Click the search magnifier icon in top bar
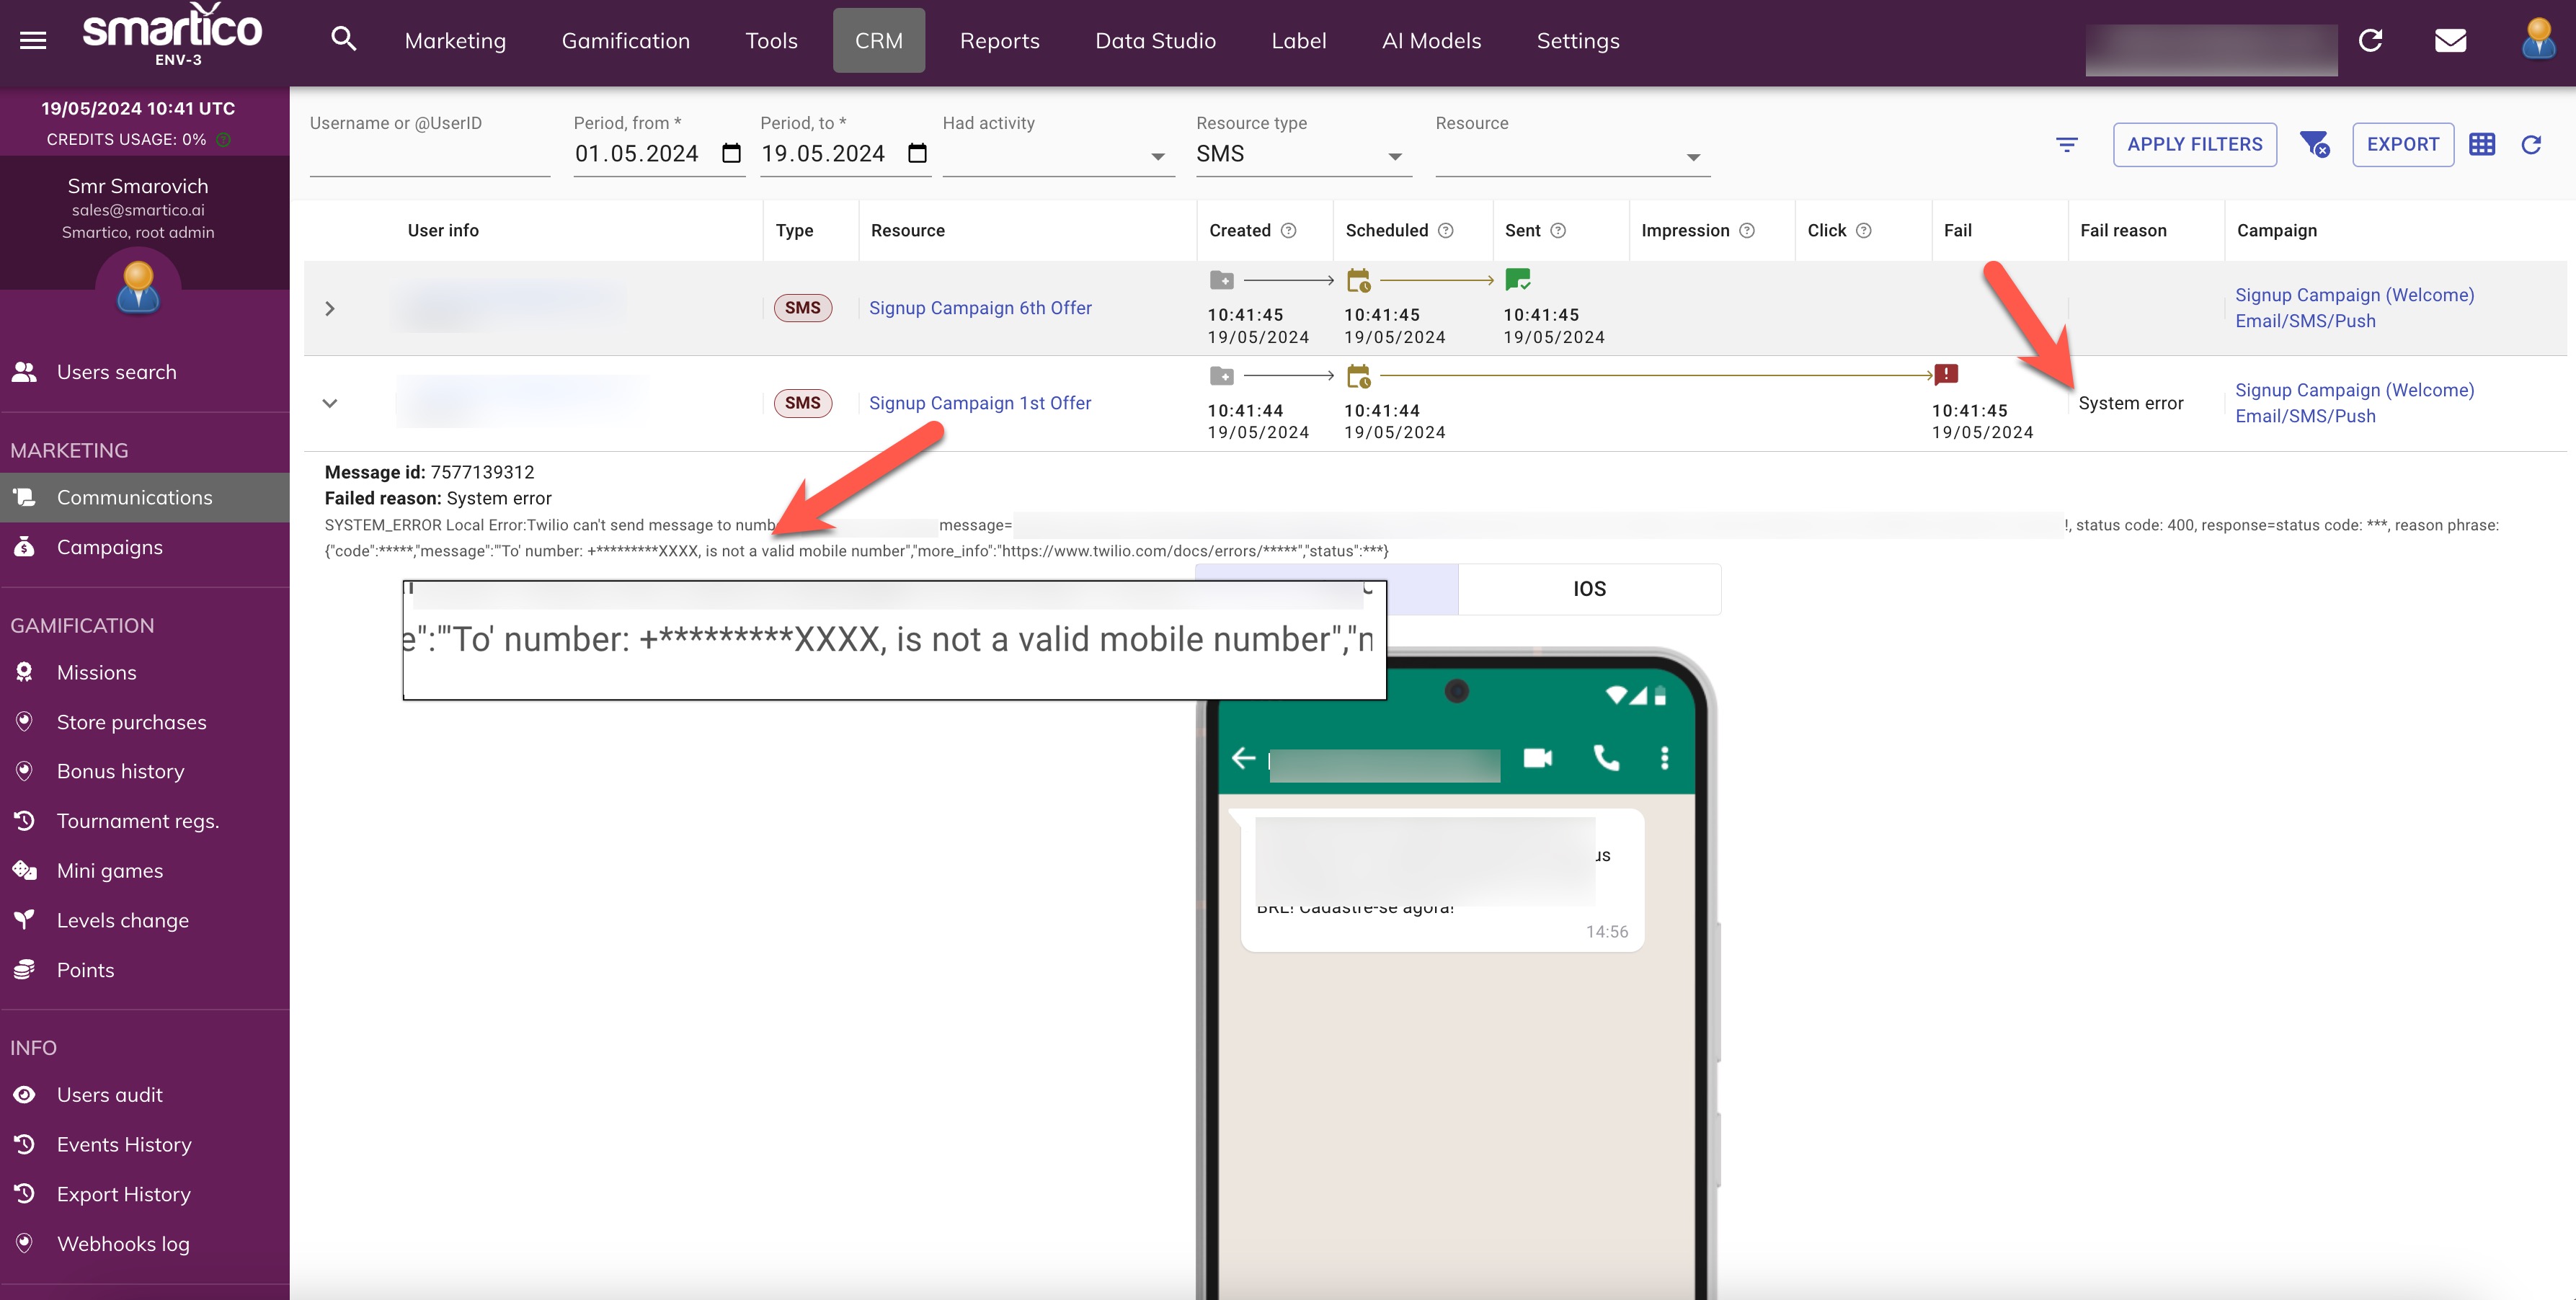The height and width of the screenshot is (1300, 2576). click(x=343, y=40)
